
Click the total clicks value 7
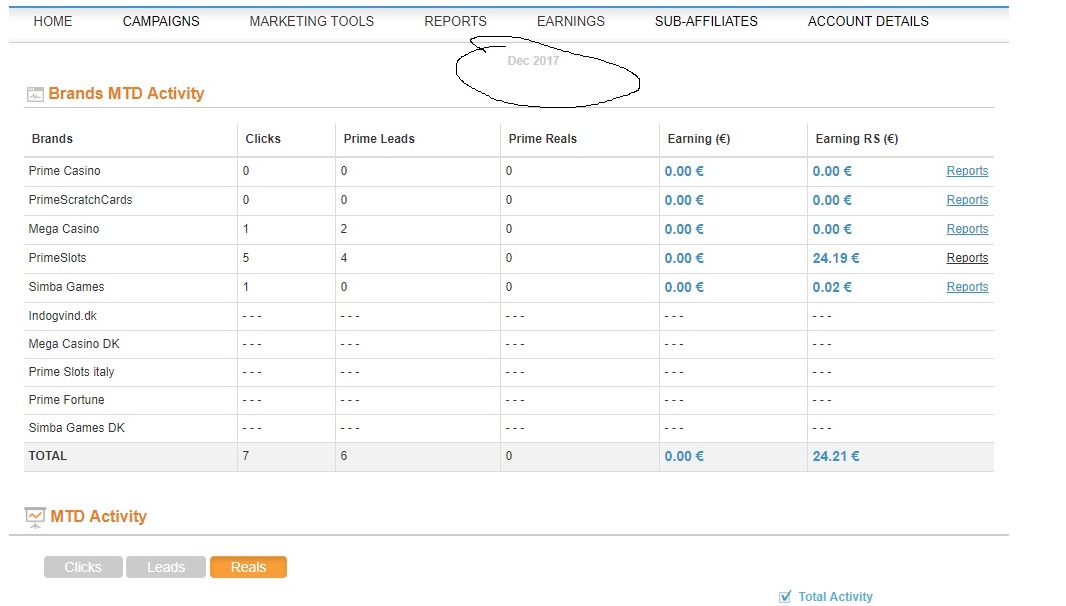coord(246,456)
